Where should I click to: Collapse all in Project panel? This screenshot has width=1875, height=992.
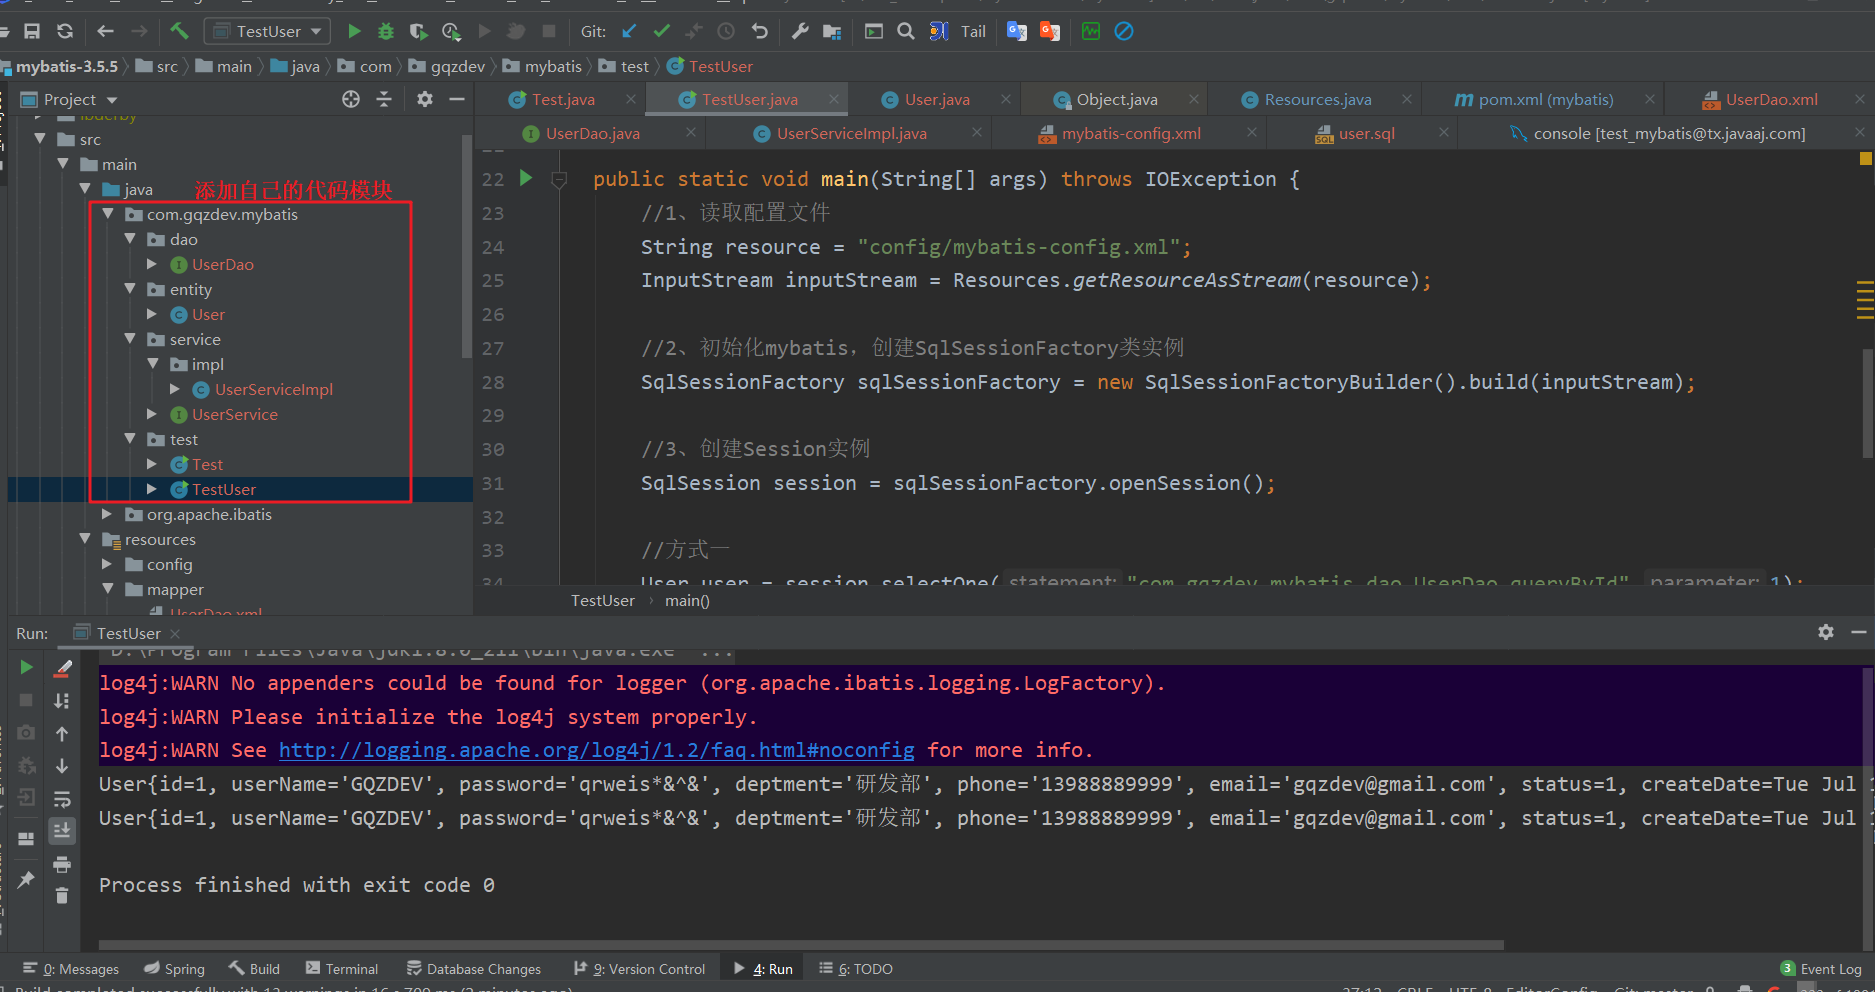[384, 99]
